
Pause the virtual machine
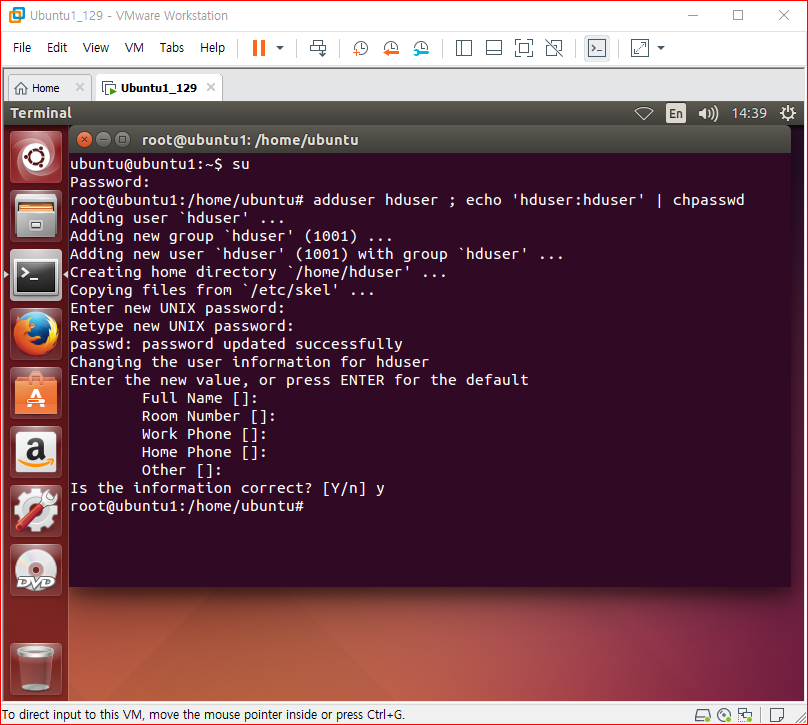[259, 48]
